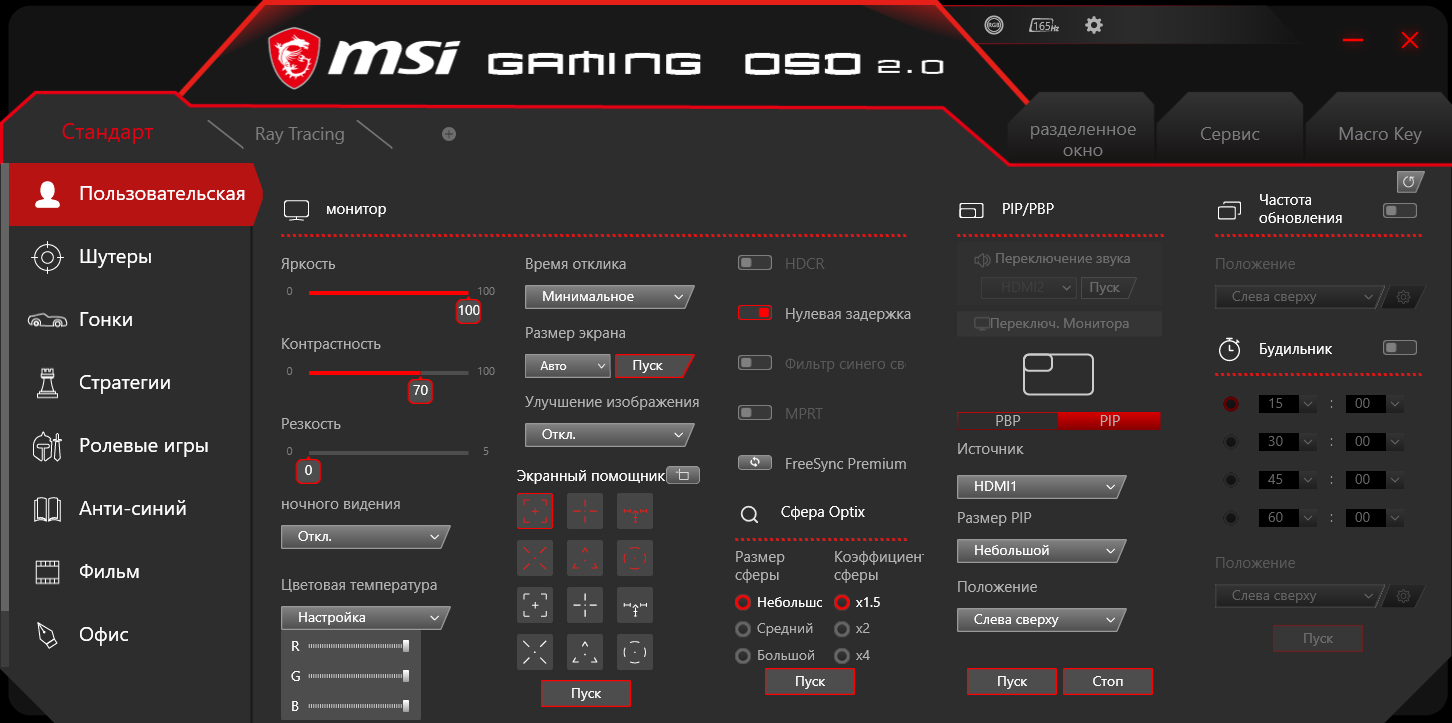Add a new profile with the plus icon
The width and height of the screenshot is (1452, 723).
click(449, 134)
